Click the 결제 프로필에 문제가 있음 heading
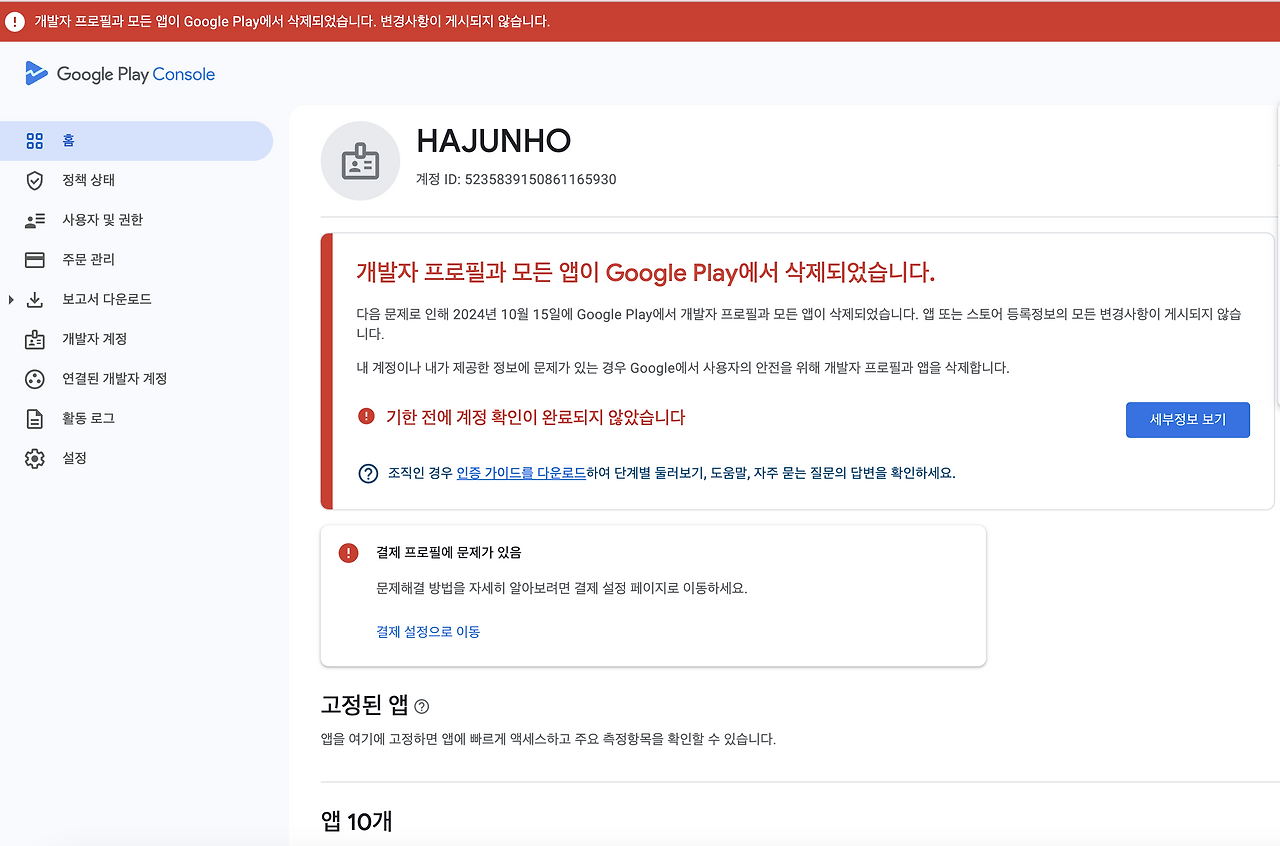Image resolution: width=1280 pixels, height=846 pixels. tap(449, 552)
